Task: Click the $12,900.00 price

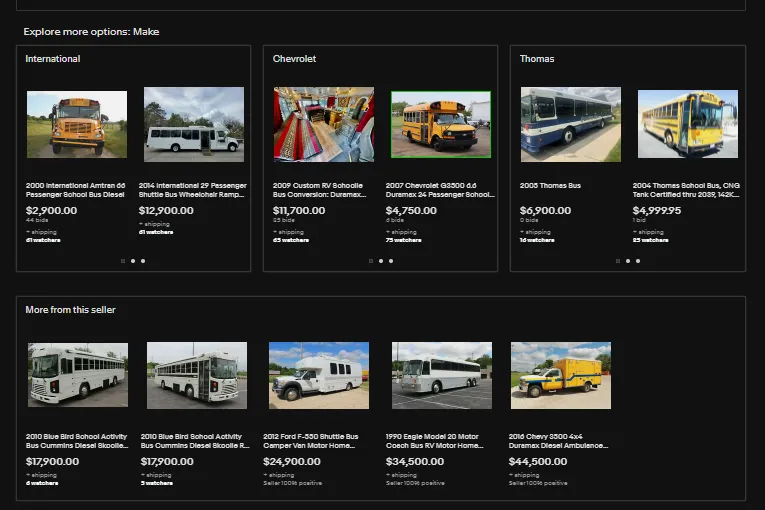Action: [x=166, y=210]
